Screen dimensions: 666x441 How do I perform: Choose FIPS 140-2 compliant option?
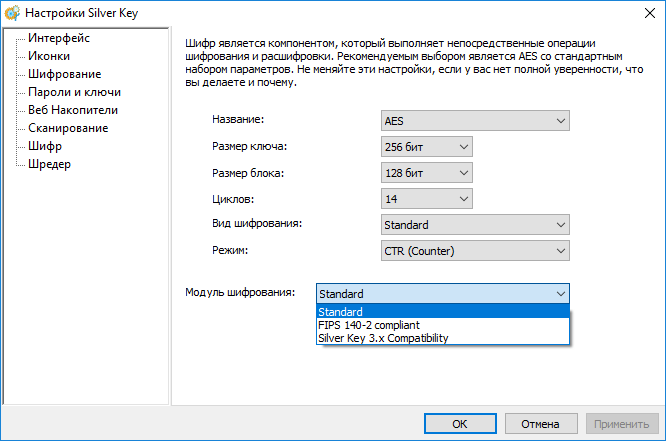pyautogui.click(x=368, y=325)
